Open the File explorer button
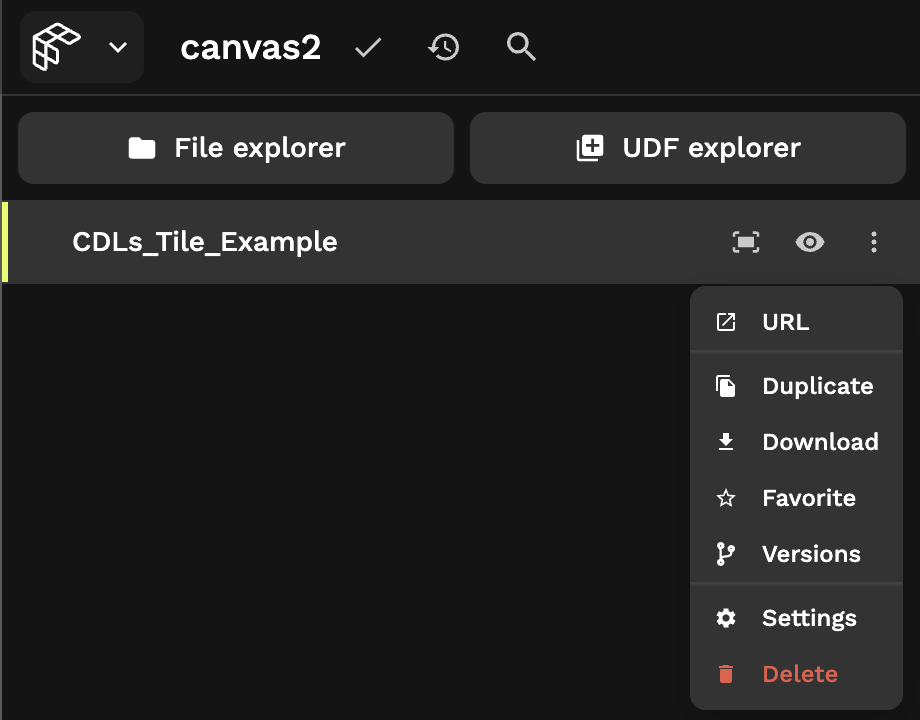 pos(236,148)
